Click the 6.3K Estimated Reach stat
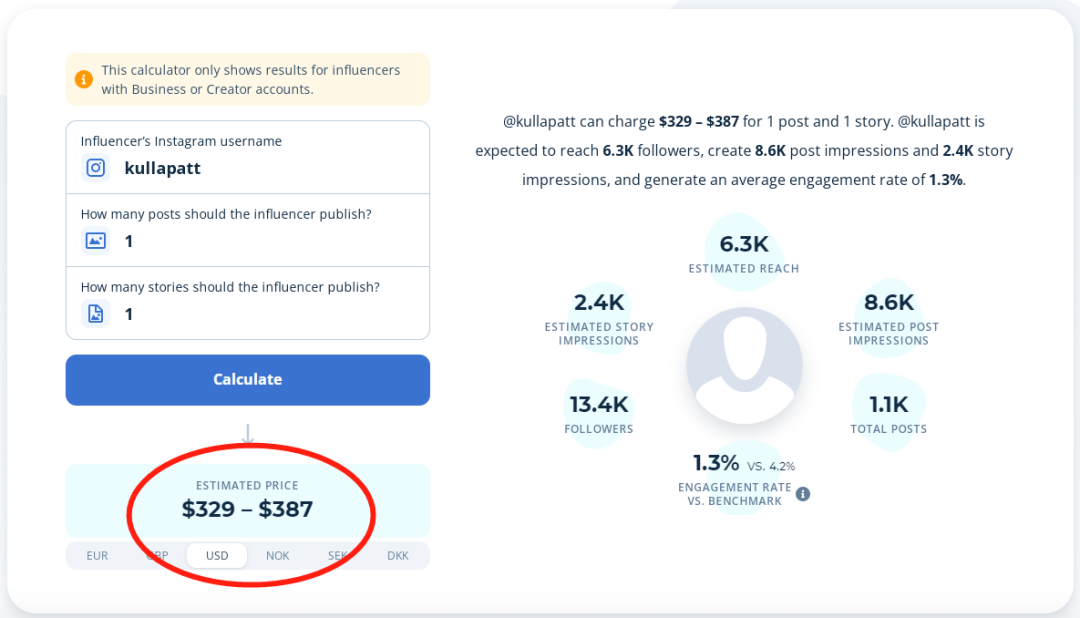The image size is (1080, 618). 744,254
